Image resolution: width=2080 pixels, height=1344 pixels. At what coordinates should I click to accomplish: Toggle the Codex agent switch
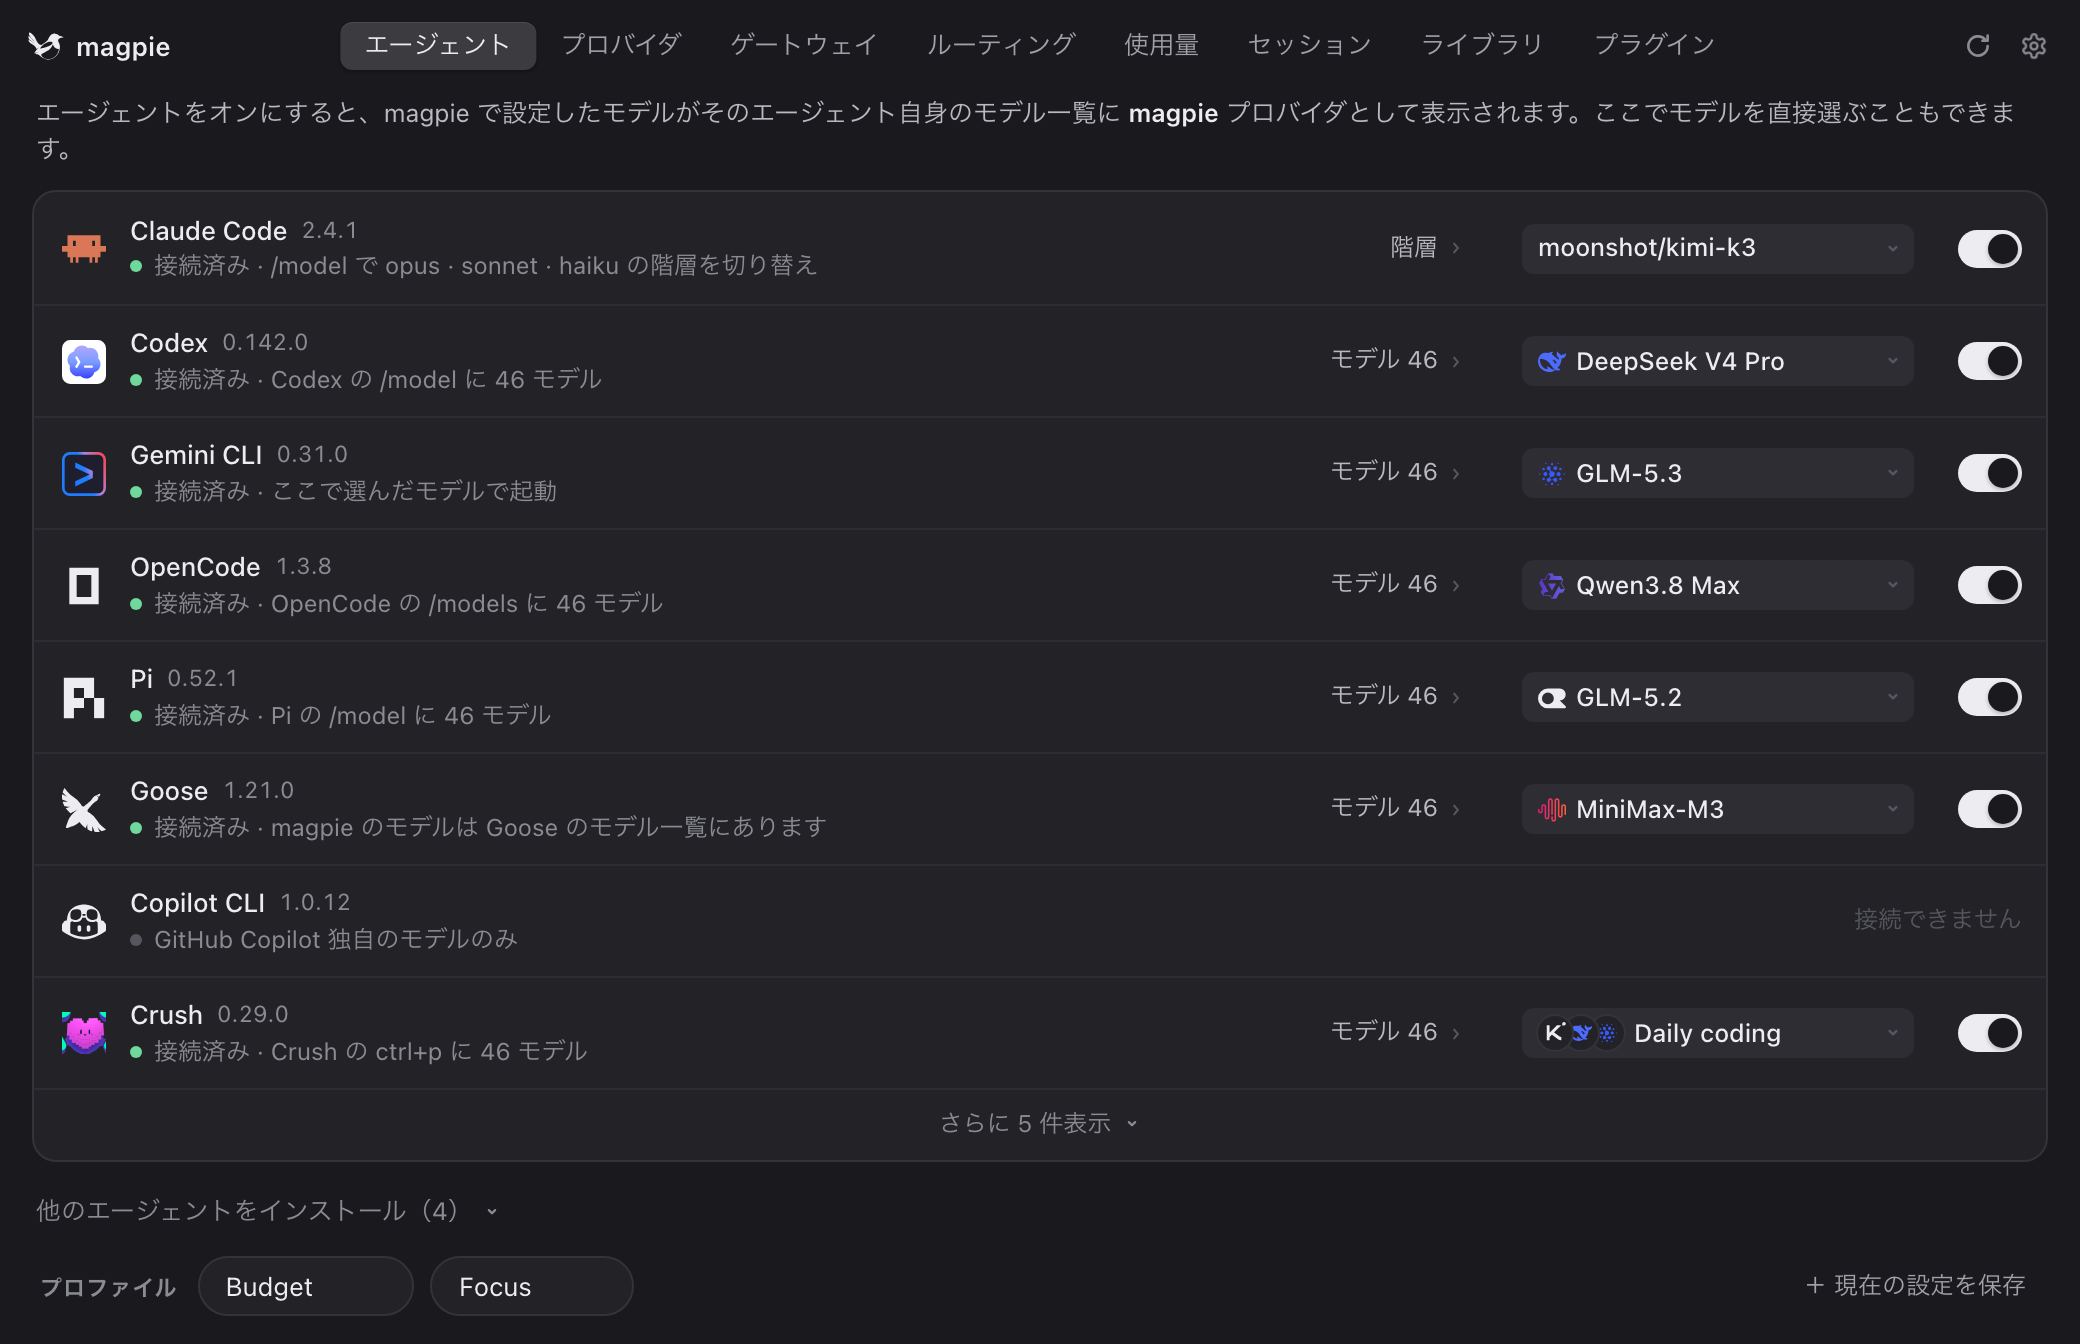pyautogui.click(x=1989, y=361)
